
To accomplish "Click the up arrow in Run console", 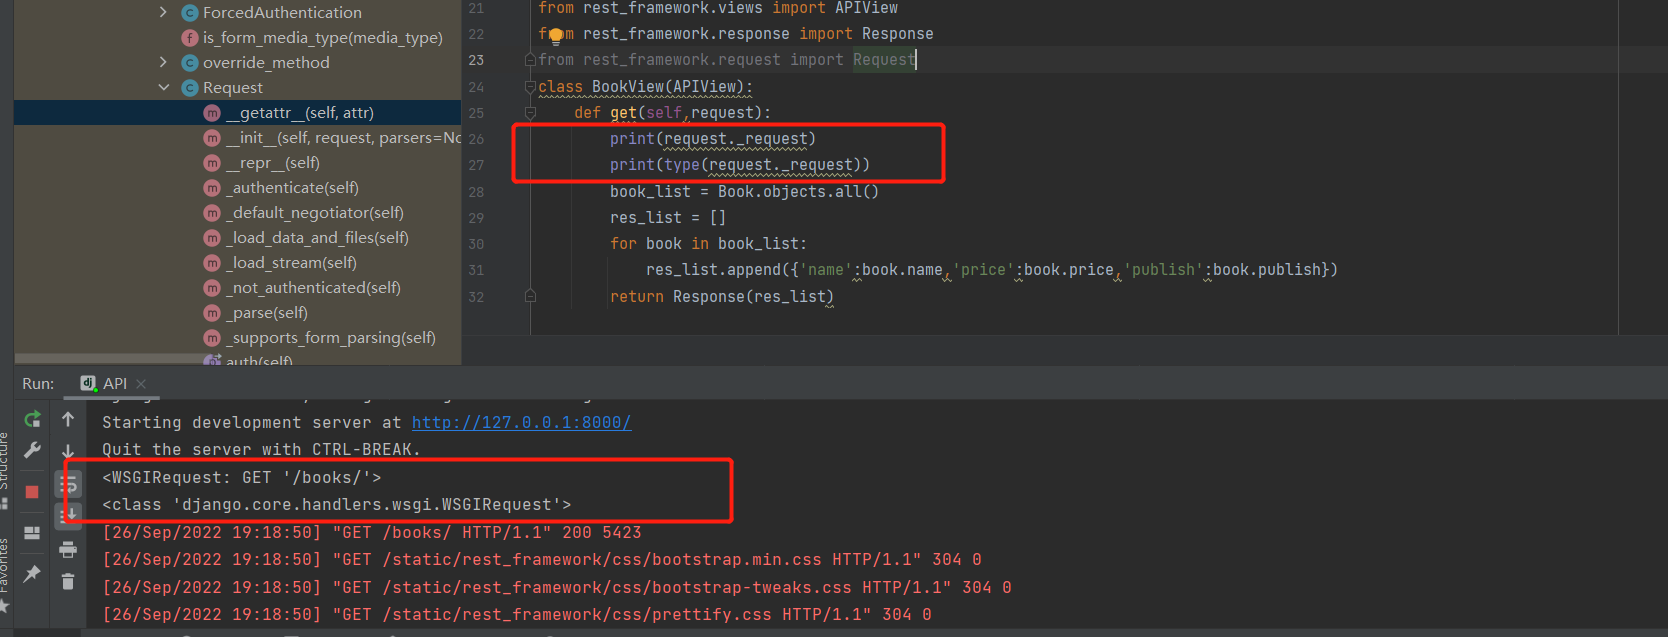I will [68, 419].
